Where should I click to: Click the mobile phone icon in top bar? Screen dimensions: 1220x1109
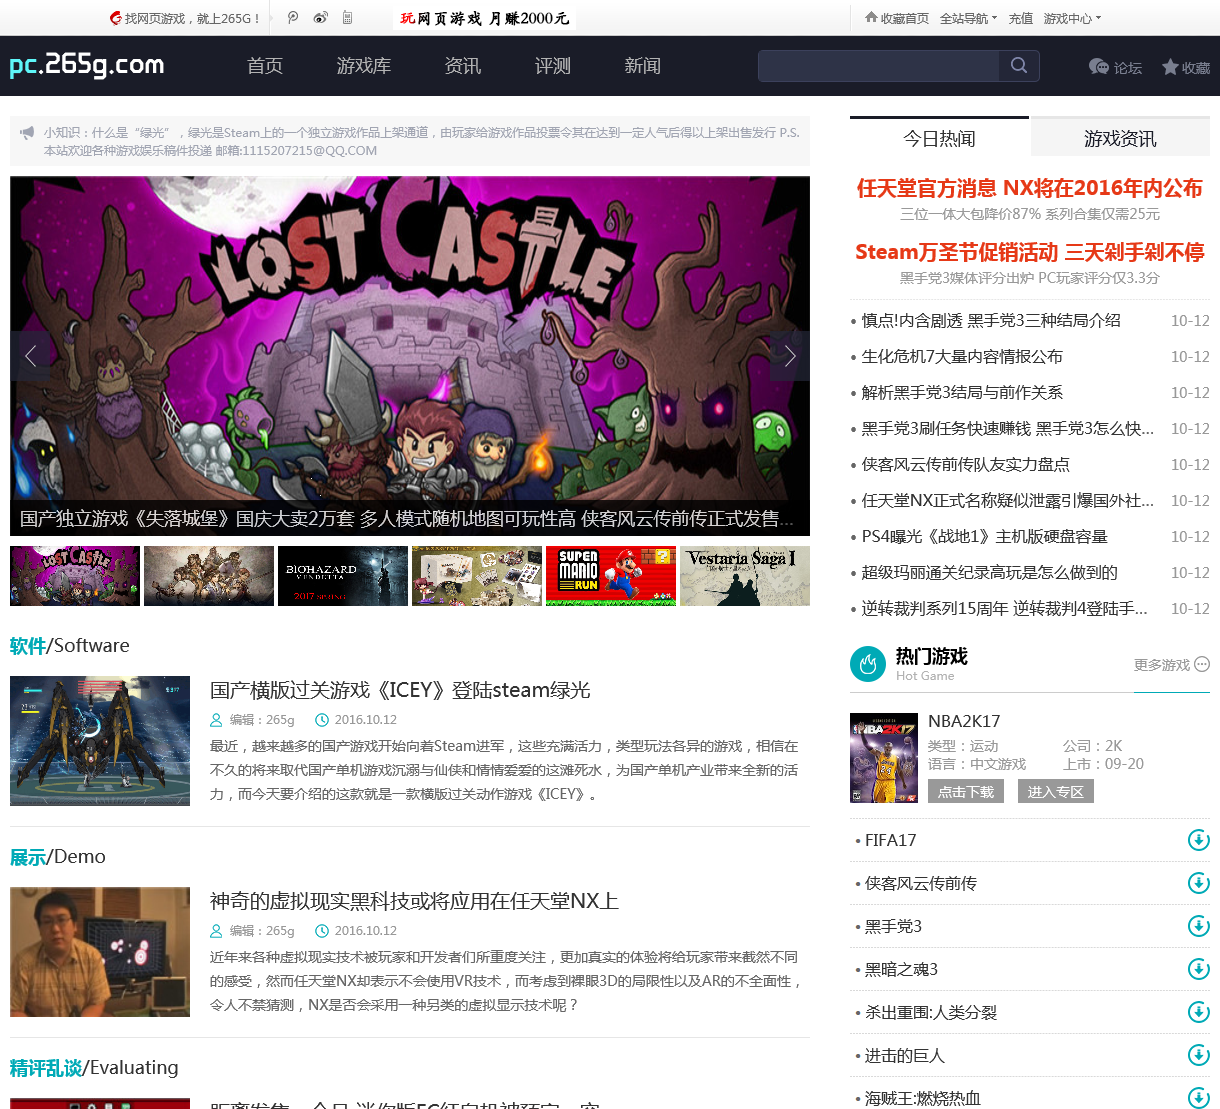347,17
